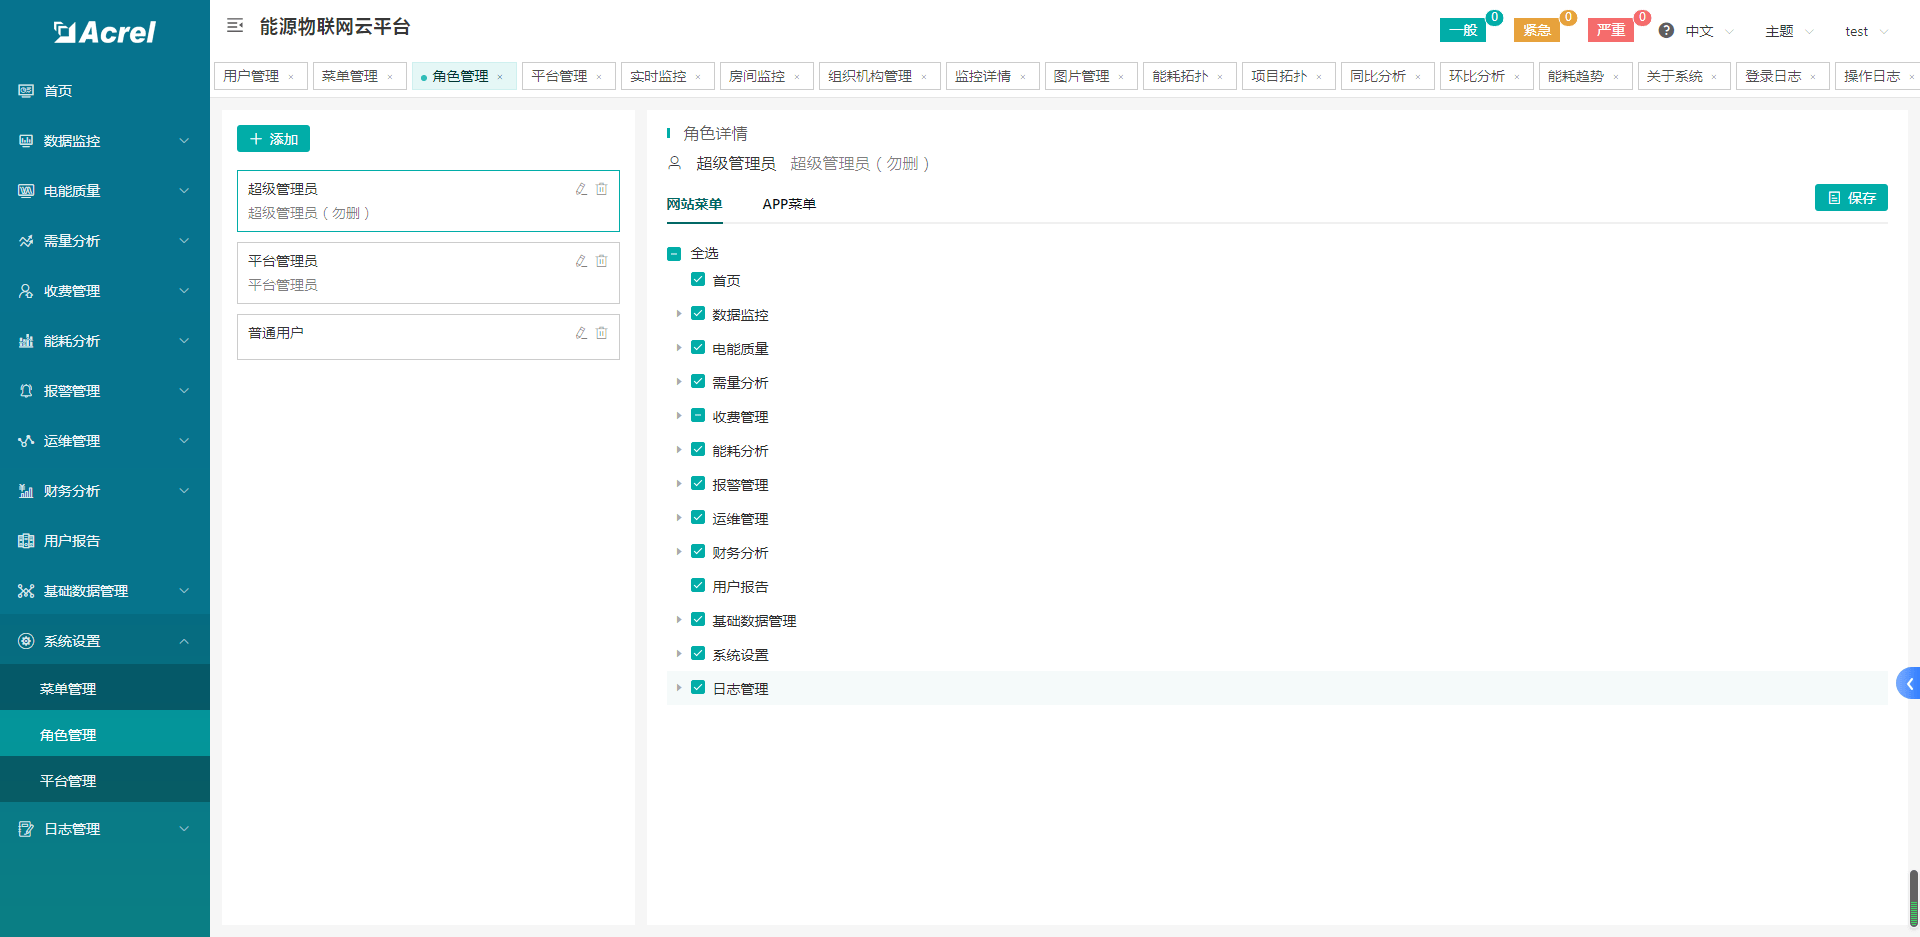The width and height of the screenshot is (1920, 937).
Task: Click the 需量分析 sidebar icon
Action: (x=26, y=241)
